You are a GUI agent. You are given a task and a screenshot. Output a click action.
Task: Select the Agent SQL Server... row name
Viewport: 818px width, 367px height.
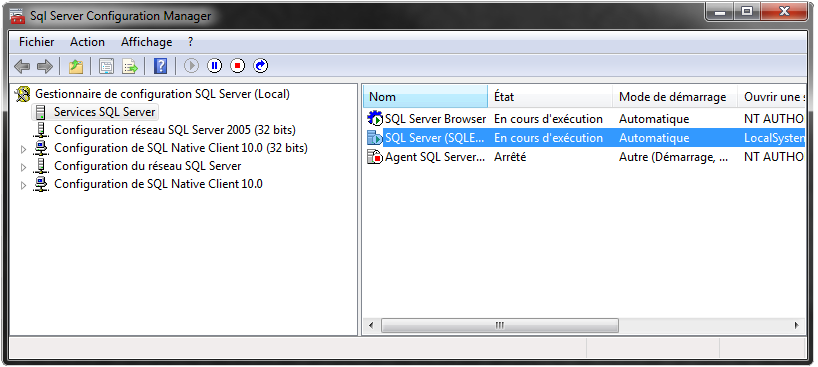435,157
